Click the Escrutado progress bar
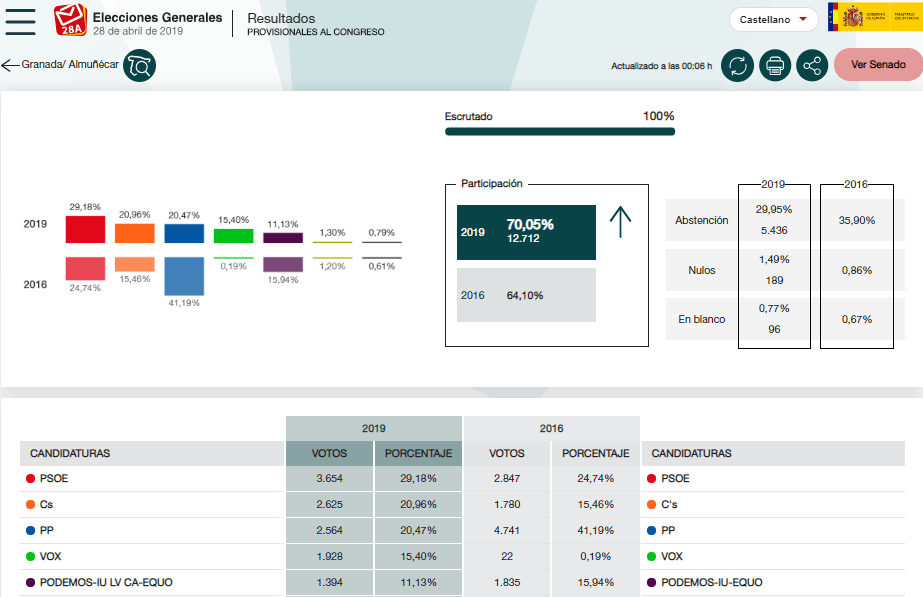Image resolution: width=923 pixels, height=597 pixels. (559, 131)
